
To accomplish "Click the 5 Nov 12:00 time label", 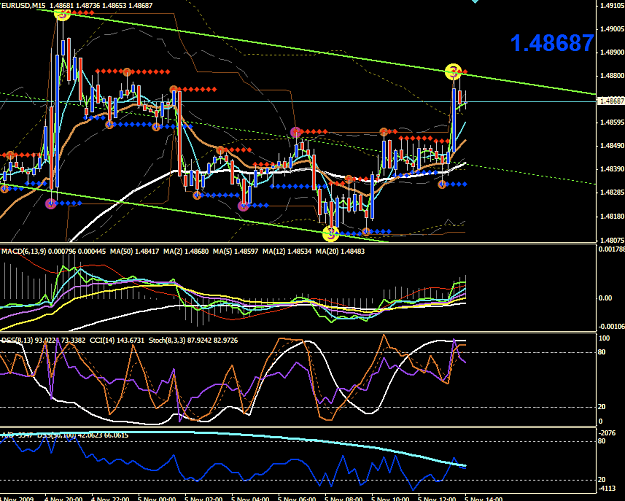I will (437, 498).
